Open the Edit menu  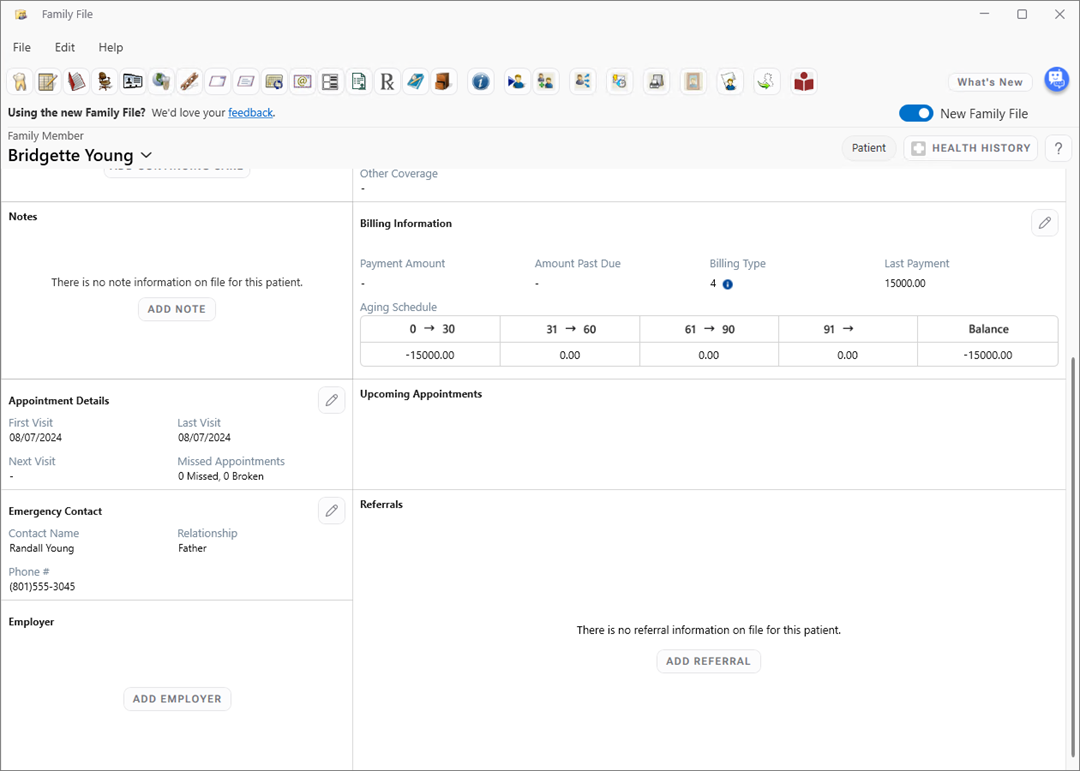click(x=65, y=47)
